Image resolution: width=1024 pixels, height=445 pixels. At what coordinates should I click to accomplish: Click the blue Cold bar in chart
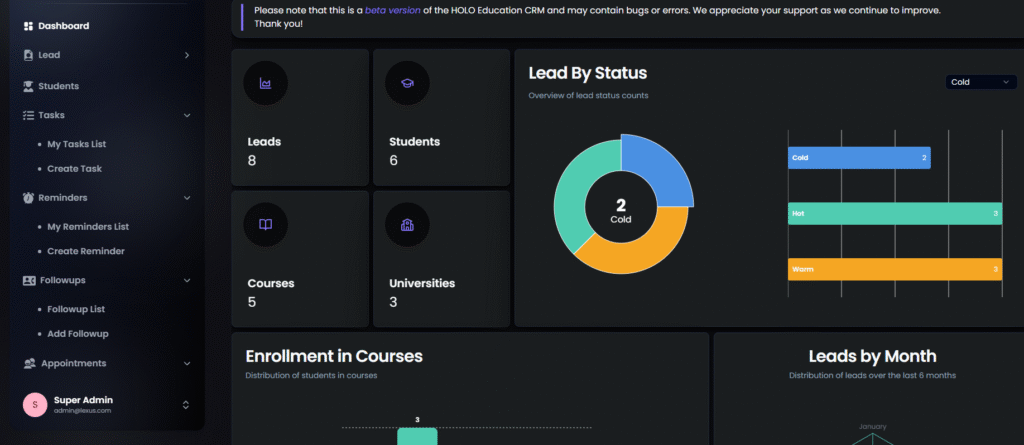858,158
